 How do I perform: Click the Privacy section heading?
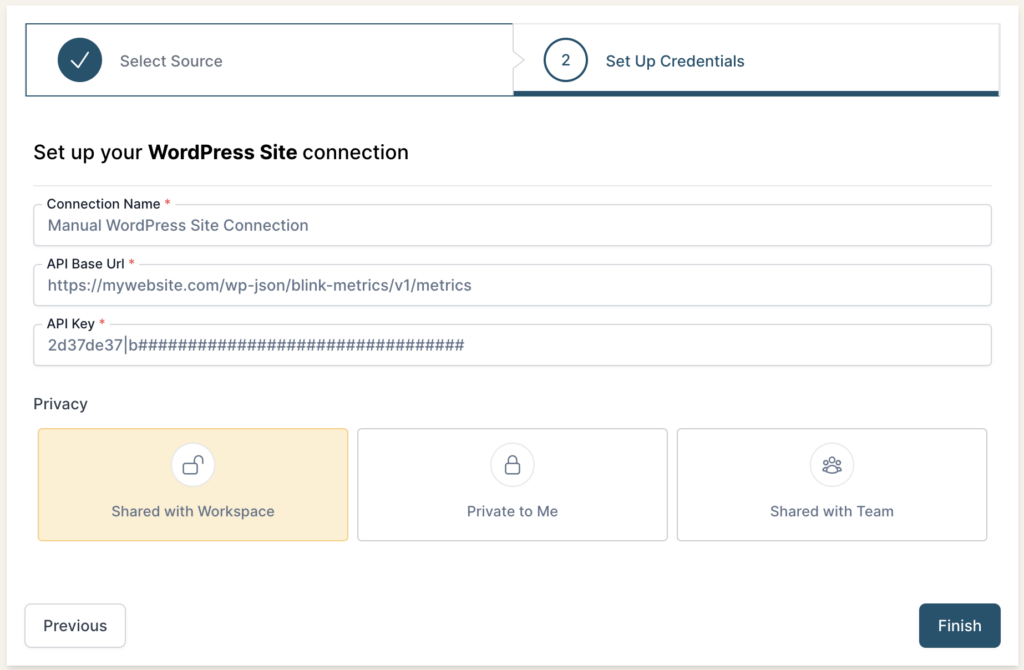pyautogui.click(x=60, y=404)
